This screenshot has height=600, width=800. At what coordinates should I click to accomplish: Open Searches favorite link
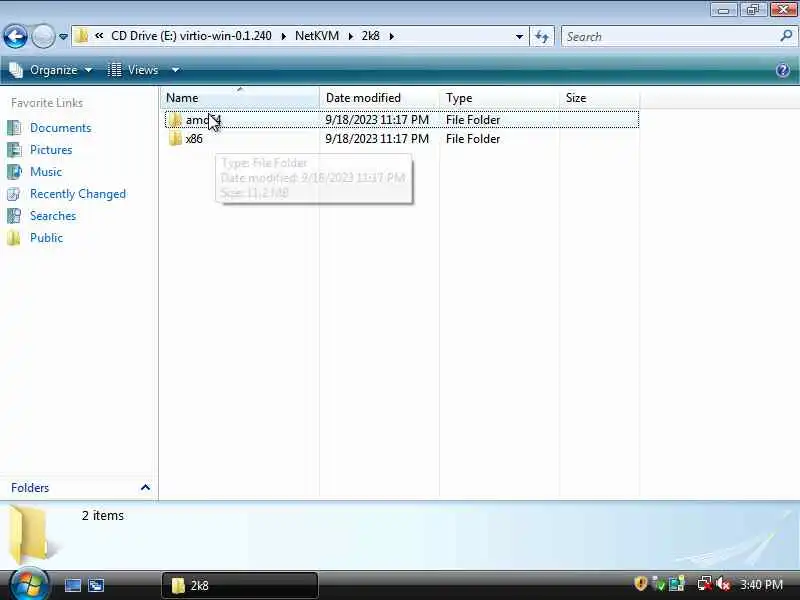[x=53, y=216]
